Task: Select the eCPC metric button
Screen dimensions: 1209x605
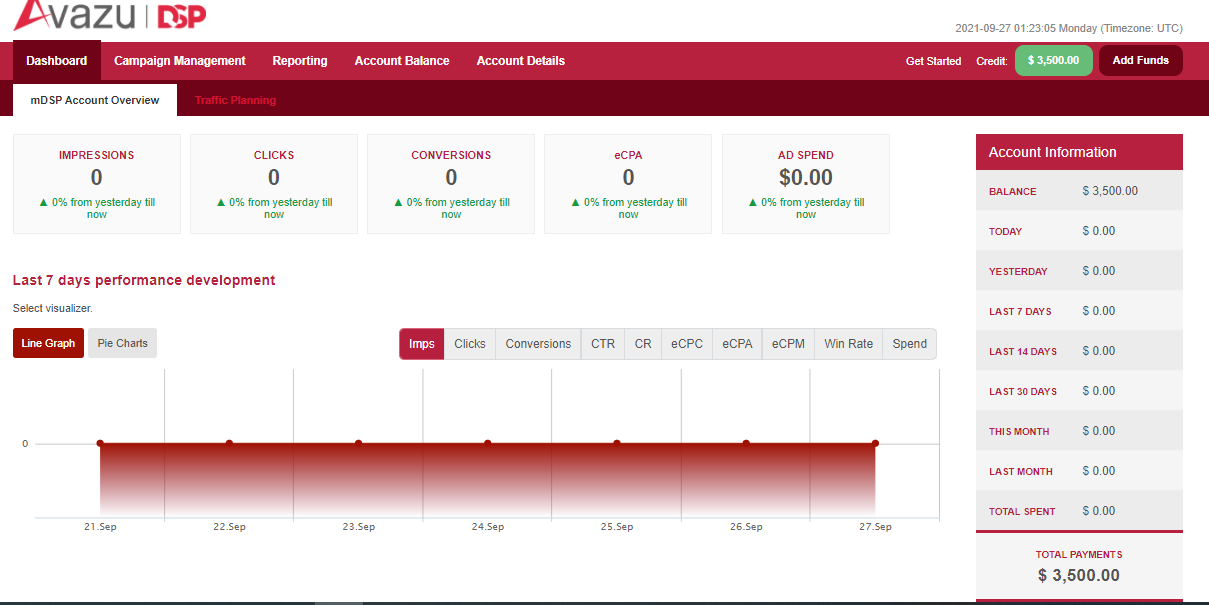Action: (x=687, y=344)
